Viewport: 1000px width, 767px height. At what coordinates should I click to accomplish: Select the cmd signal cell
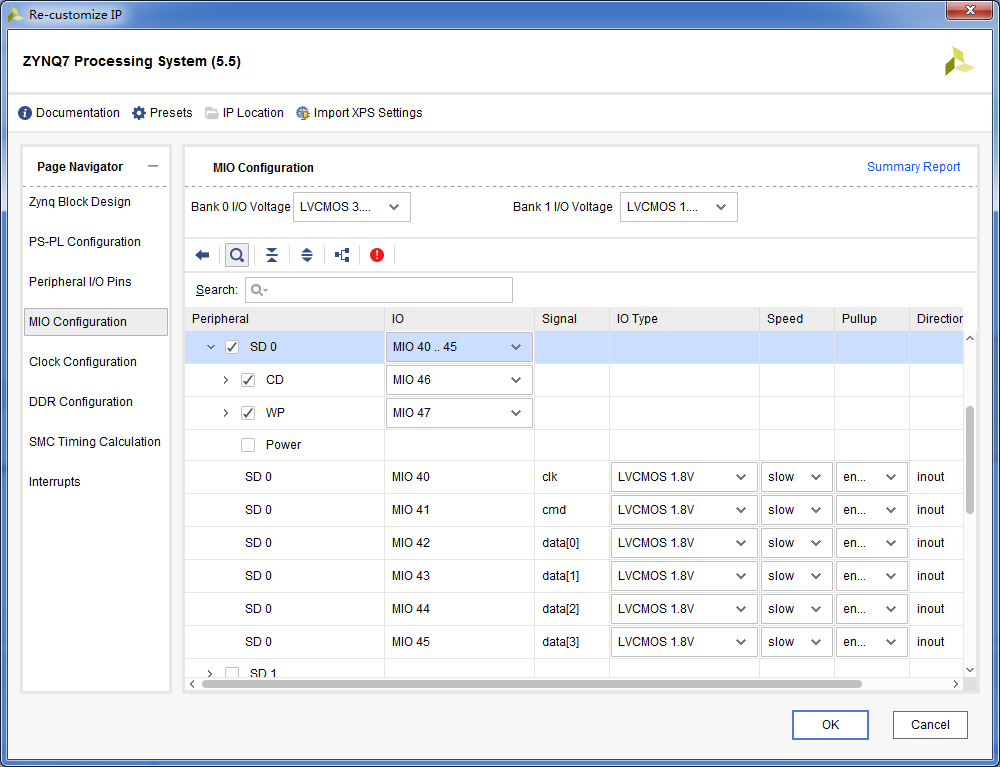(x=572, y=510)
